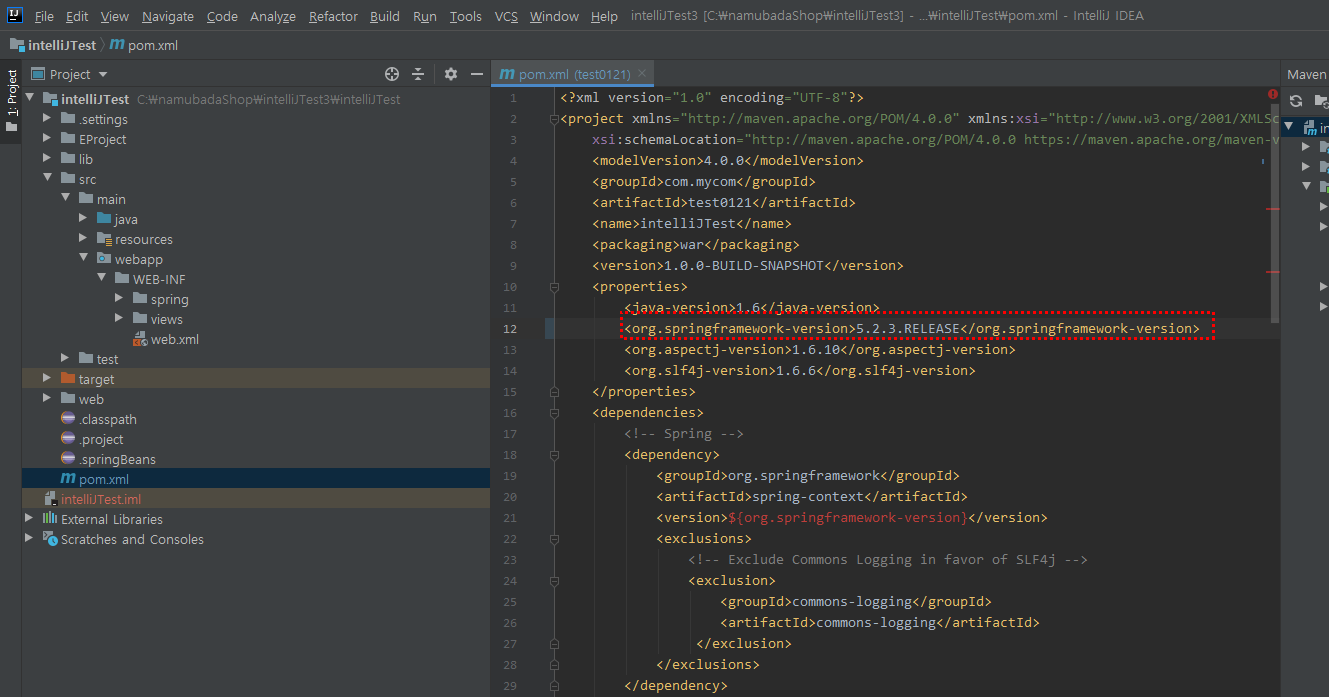This screenshot has width=1329, height=697.
Task: Click the Maven tool window title
Action: click(x=1306, y=74)
